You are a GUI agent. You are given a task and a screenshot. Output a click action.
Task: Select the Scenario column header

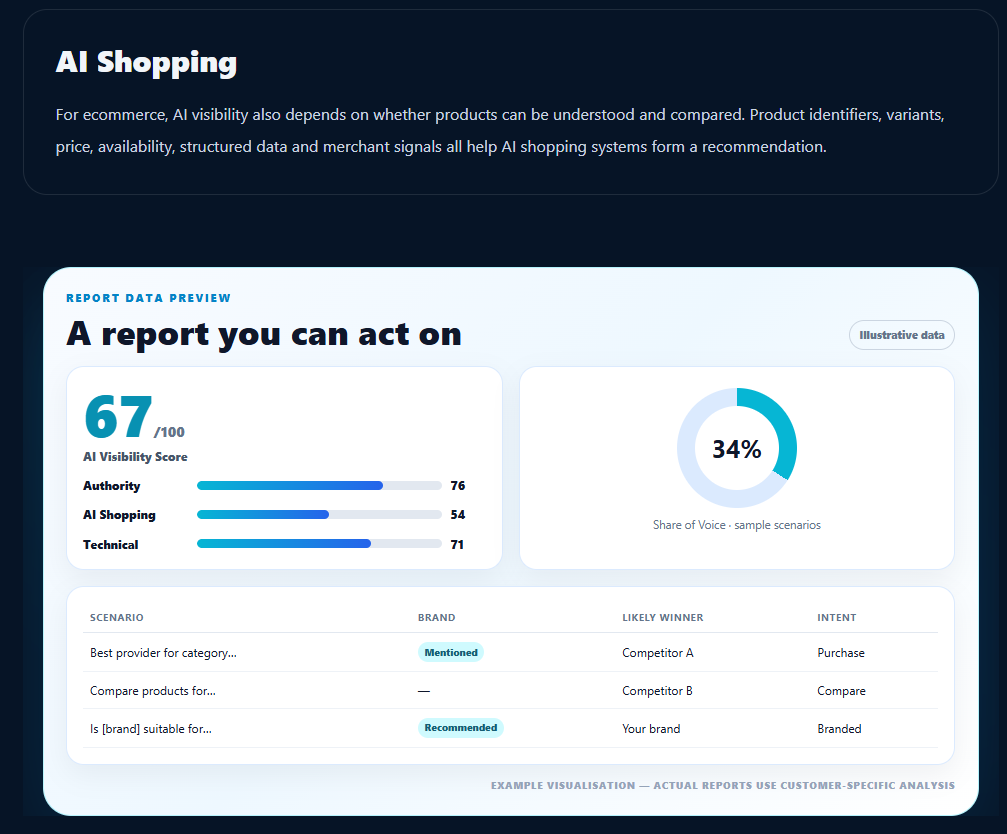click(x=116, y=618)
